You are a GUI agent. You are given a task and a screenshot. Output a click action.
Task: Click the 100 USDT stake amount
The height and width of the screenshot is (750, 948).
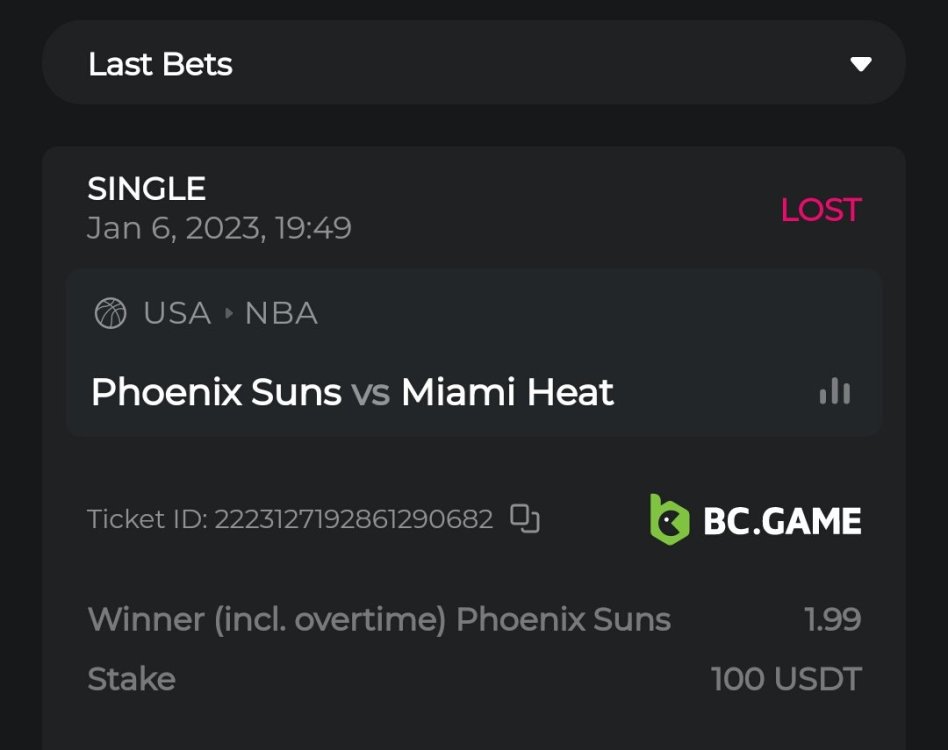[x=786, y=680]
